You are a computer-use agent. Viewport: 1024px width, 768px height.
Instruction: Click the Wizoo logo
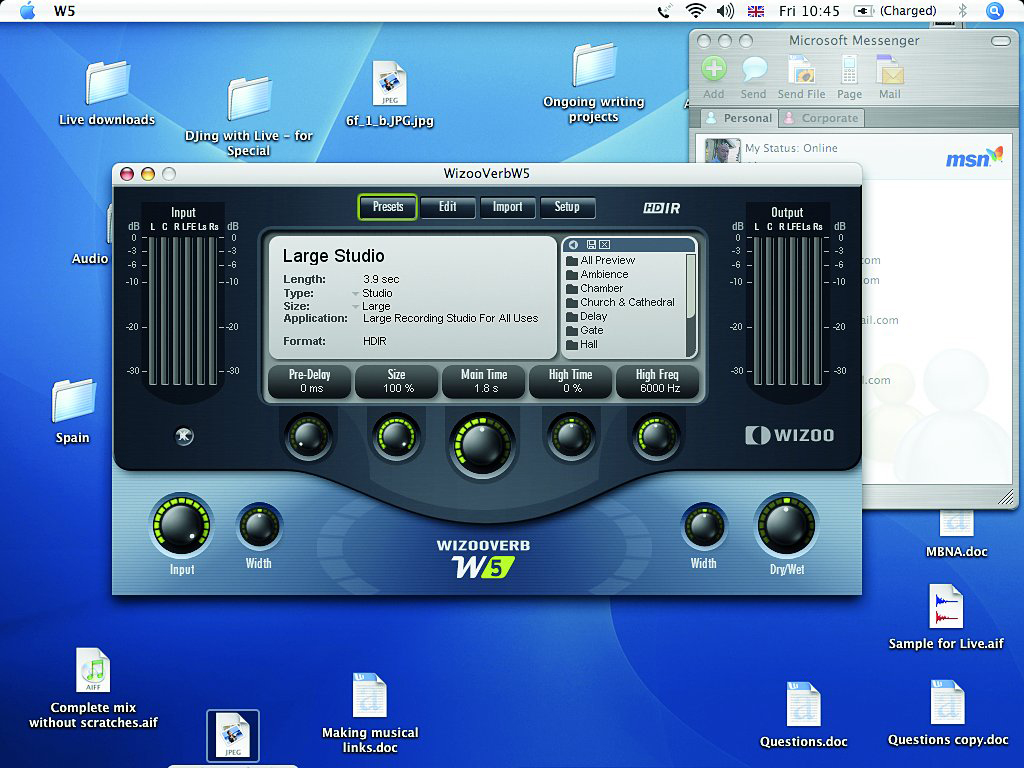pyautogui.click(x=790, y=436)
